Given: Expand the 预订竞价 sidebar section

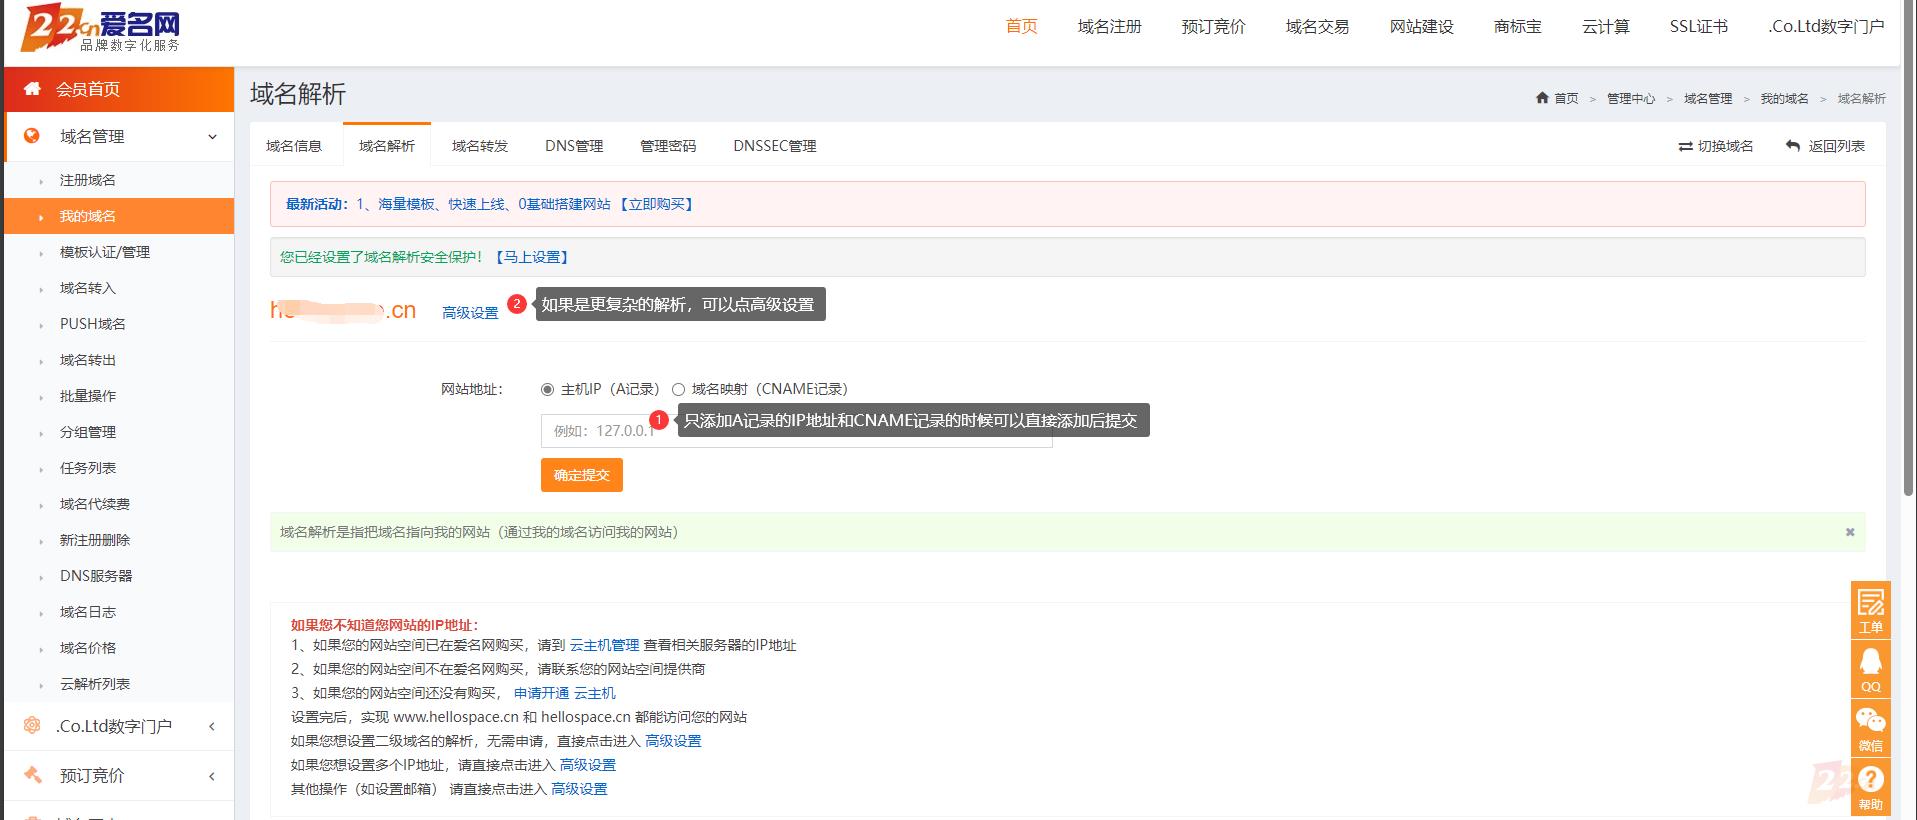Looking at the screenshot, I should (x=212, y=776).
